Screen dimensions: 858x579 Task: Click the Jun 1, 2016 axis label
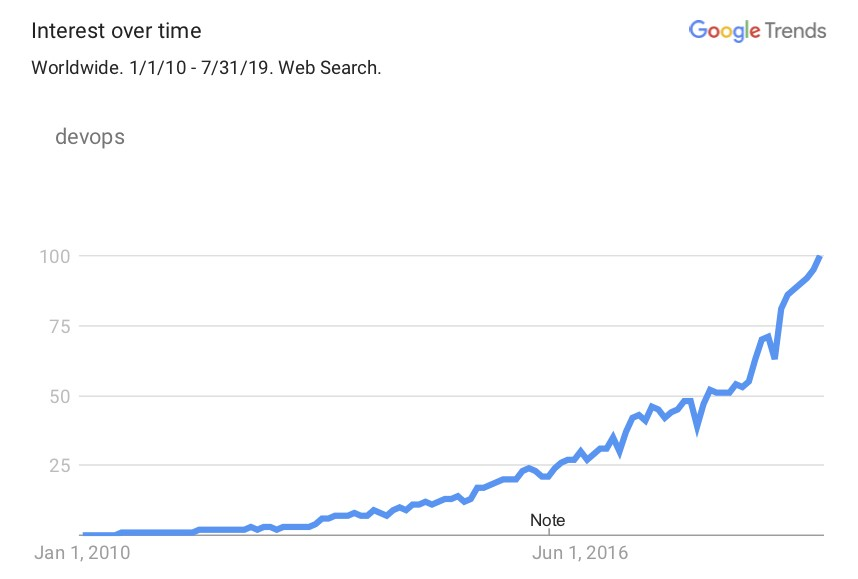coord(580,553)
